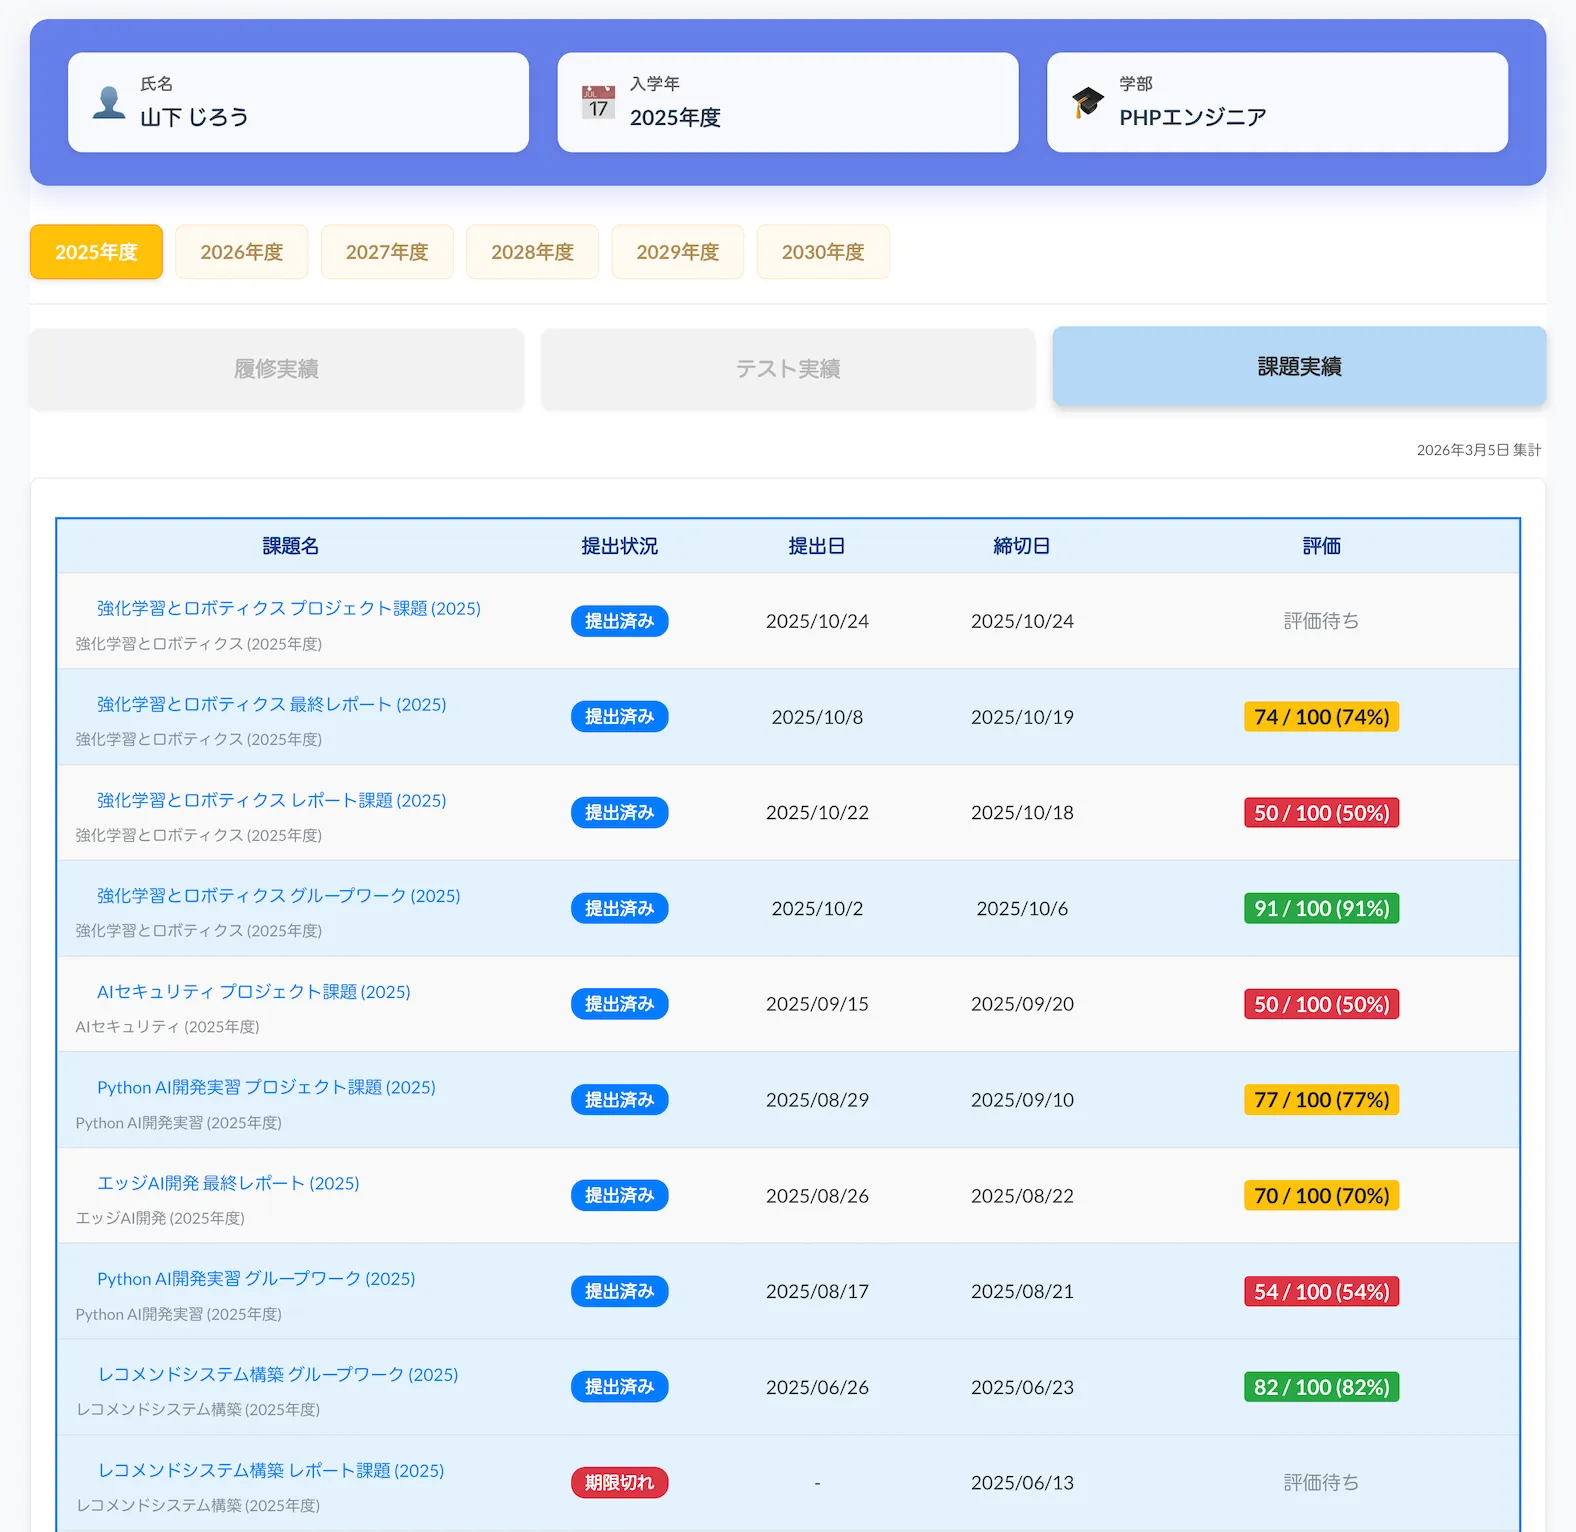1576x1532 pixels.
Task: Click the calendar icon beside 入学年
Action: 598,103
